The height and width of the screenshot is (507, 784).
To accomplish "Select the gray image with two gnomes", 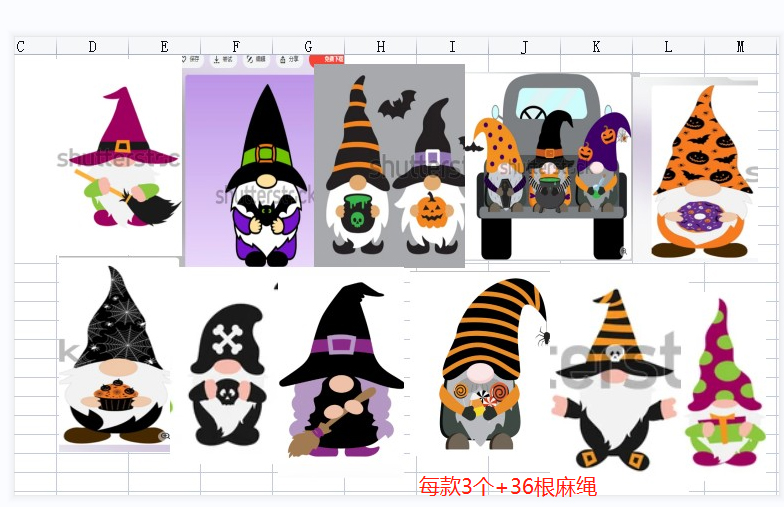I will tap(389, 166).
